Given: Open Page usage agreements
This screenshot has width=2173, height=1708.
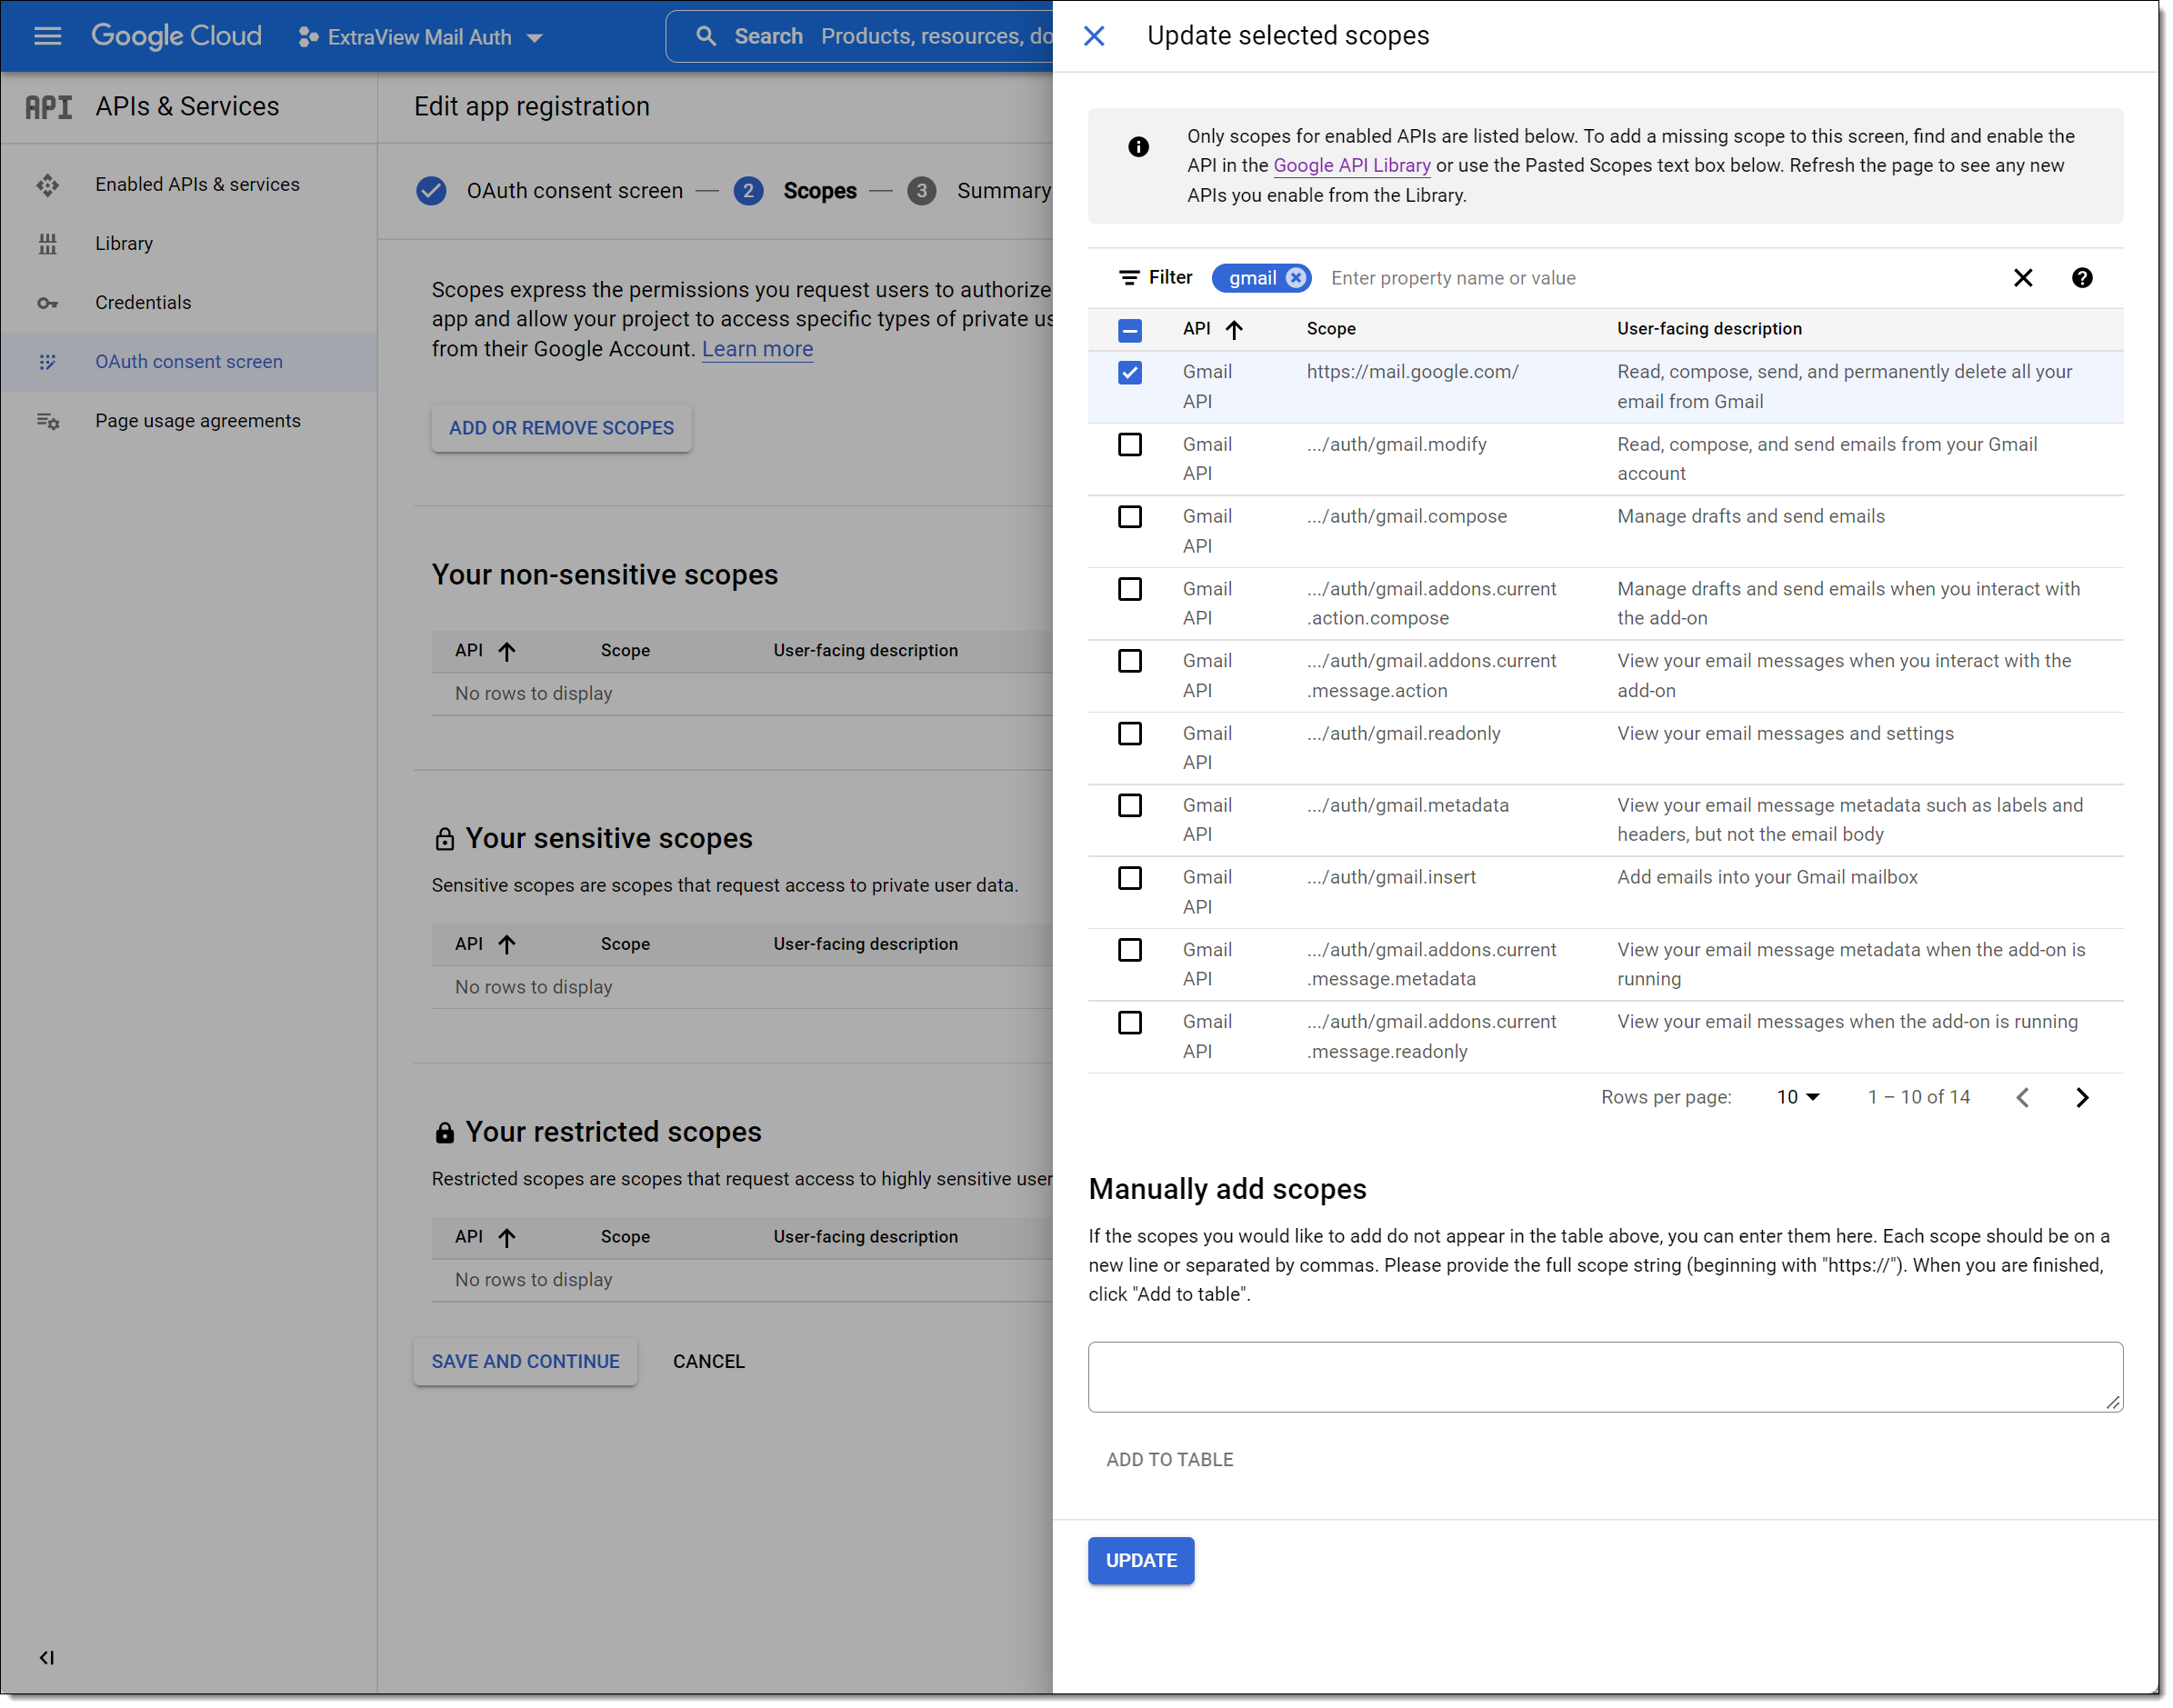Looking at the screenshot, I should [x=198, y=420].
